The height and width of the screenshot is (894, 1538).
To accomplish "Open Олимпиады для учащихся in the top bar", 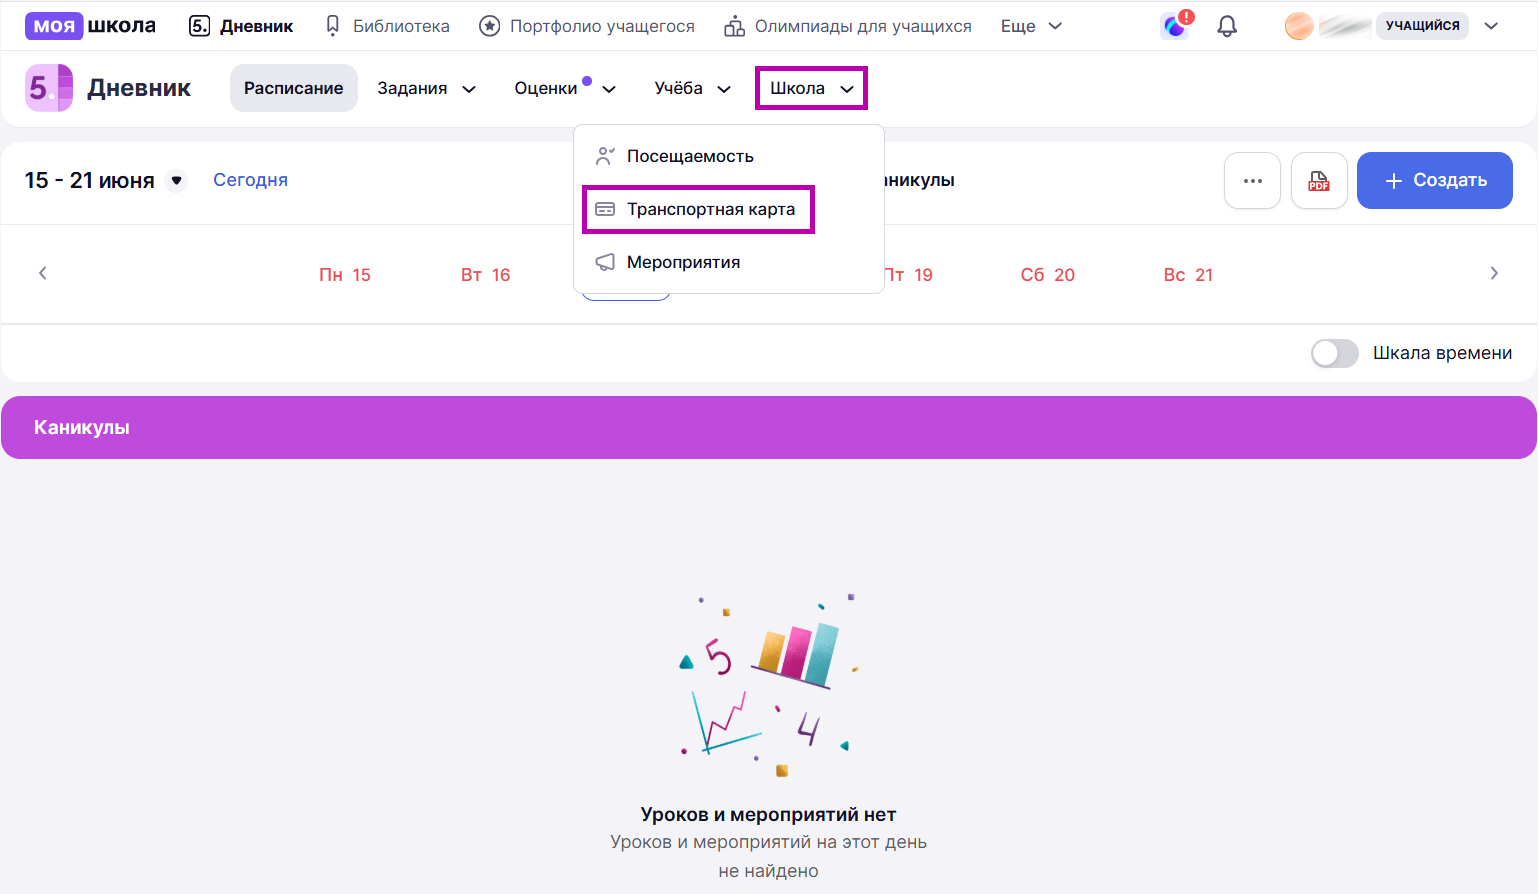I will [x=847, y=26].
